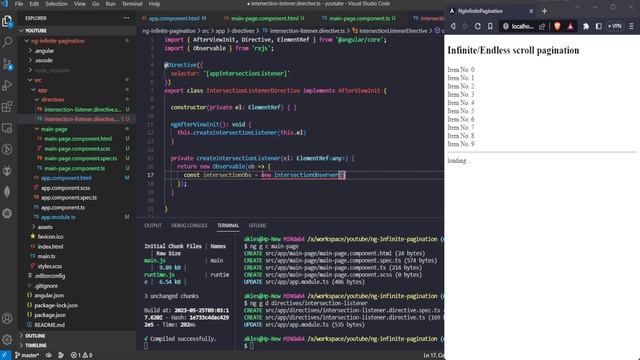This screenshot has height=360, width=640.
Task: Open the browser hamburger menu
Action: point(631,26)
